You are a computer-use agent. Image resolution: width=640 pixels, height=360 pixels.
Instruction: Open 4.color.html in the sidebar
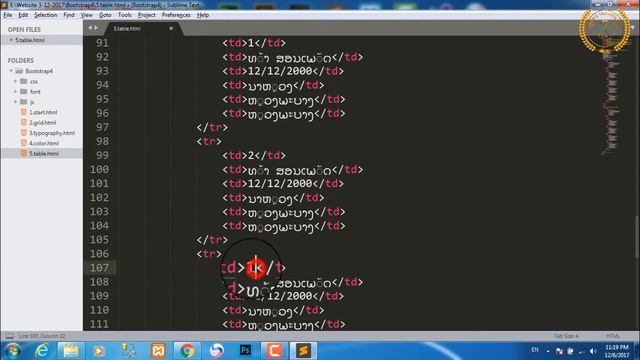tap(44, 143)
